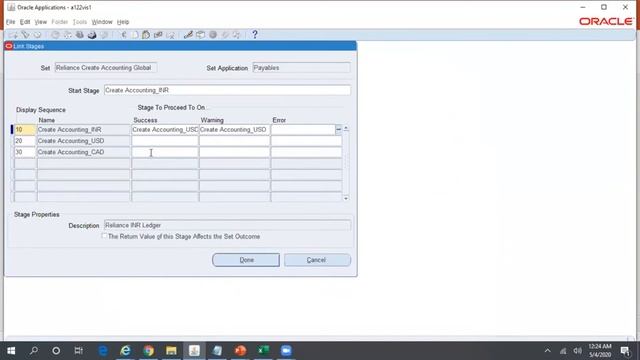This screenshot has width=640, height=360.
Task: Open File Explorer from taskbar
Action: coord(171,351)
